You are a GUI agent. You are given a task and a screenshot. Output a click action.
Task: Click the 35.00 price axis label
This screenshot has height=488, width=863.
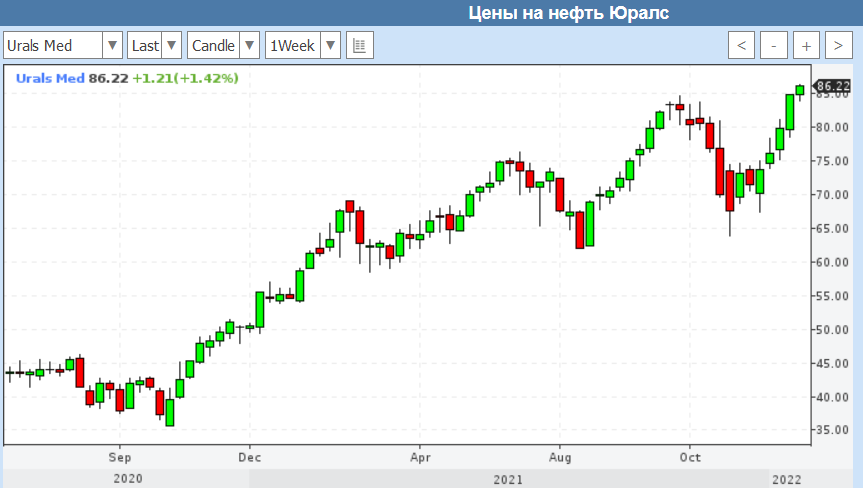tap(832, 430)
